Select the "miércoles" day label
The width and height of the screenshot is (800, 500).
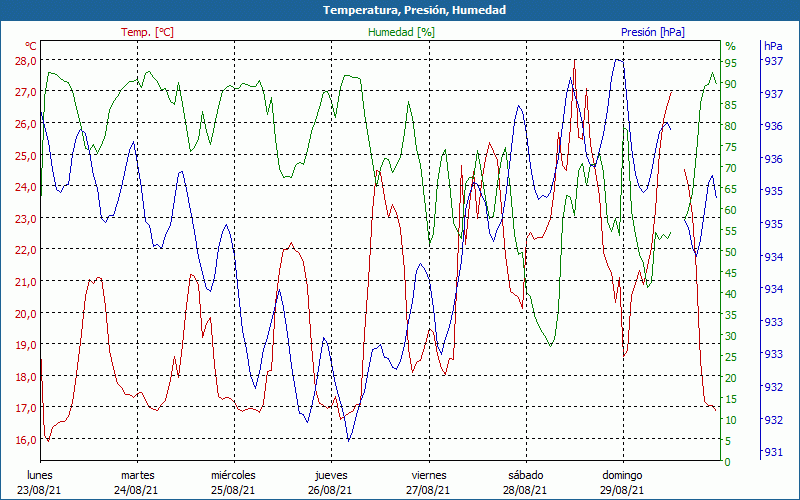(x=234, y=476)
